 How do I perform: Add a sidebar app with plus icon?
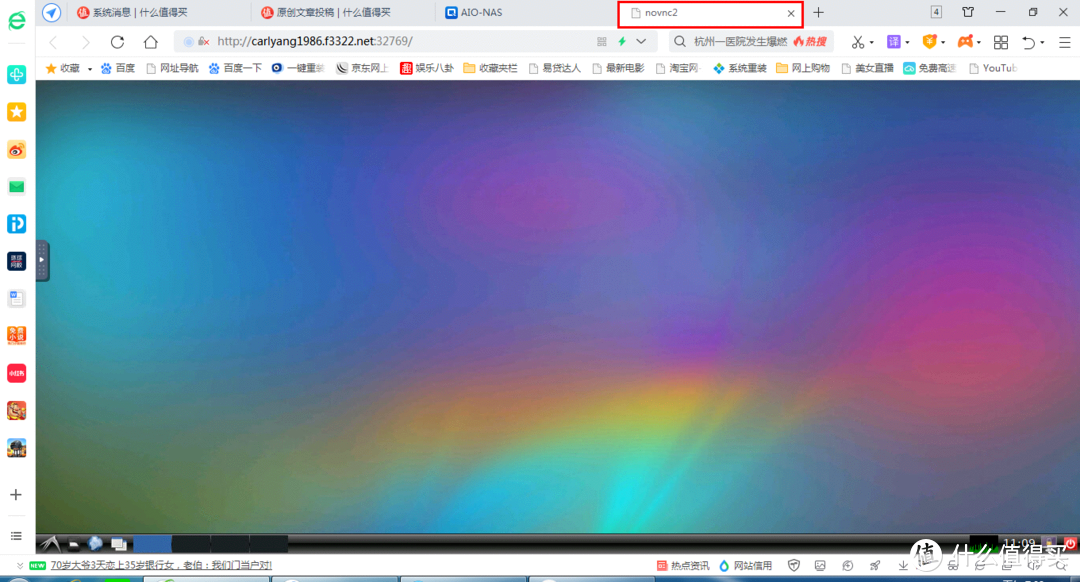click(16, 495)
